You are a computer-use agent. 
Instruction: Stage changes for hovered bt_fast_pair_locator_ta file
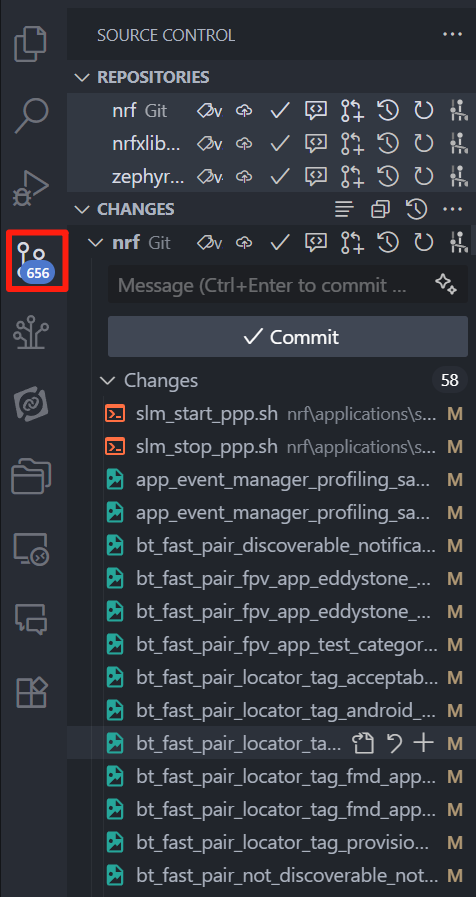coord(423,743)
